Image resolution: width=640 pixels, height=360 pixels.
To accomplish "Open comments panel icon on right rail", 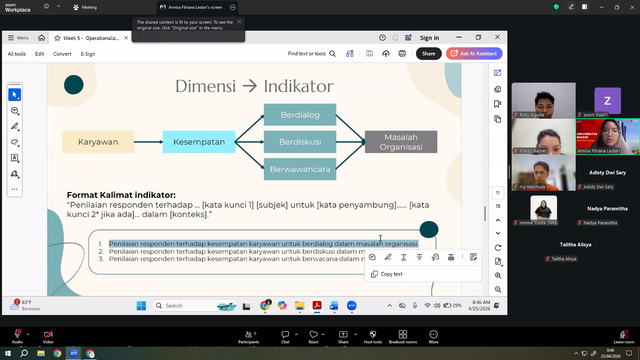I will (x=498, y=89).
